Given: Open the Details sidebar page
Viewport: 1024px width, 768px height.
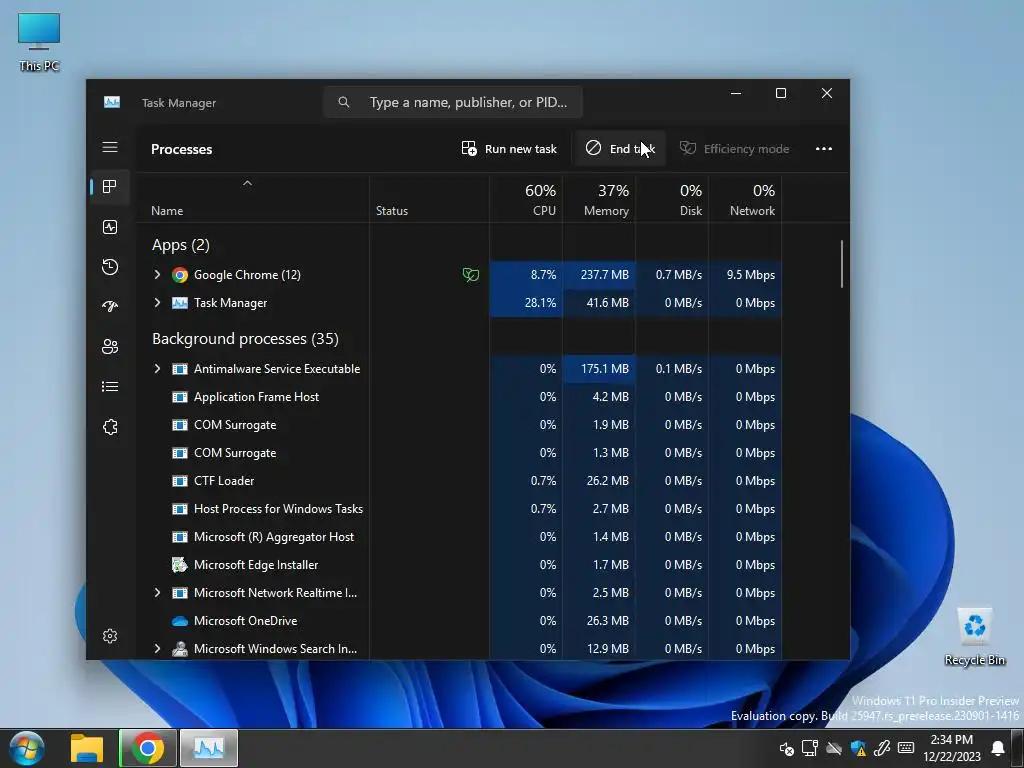Looking at the screenshot, I should (x=110, y=387).
